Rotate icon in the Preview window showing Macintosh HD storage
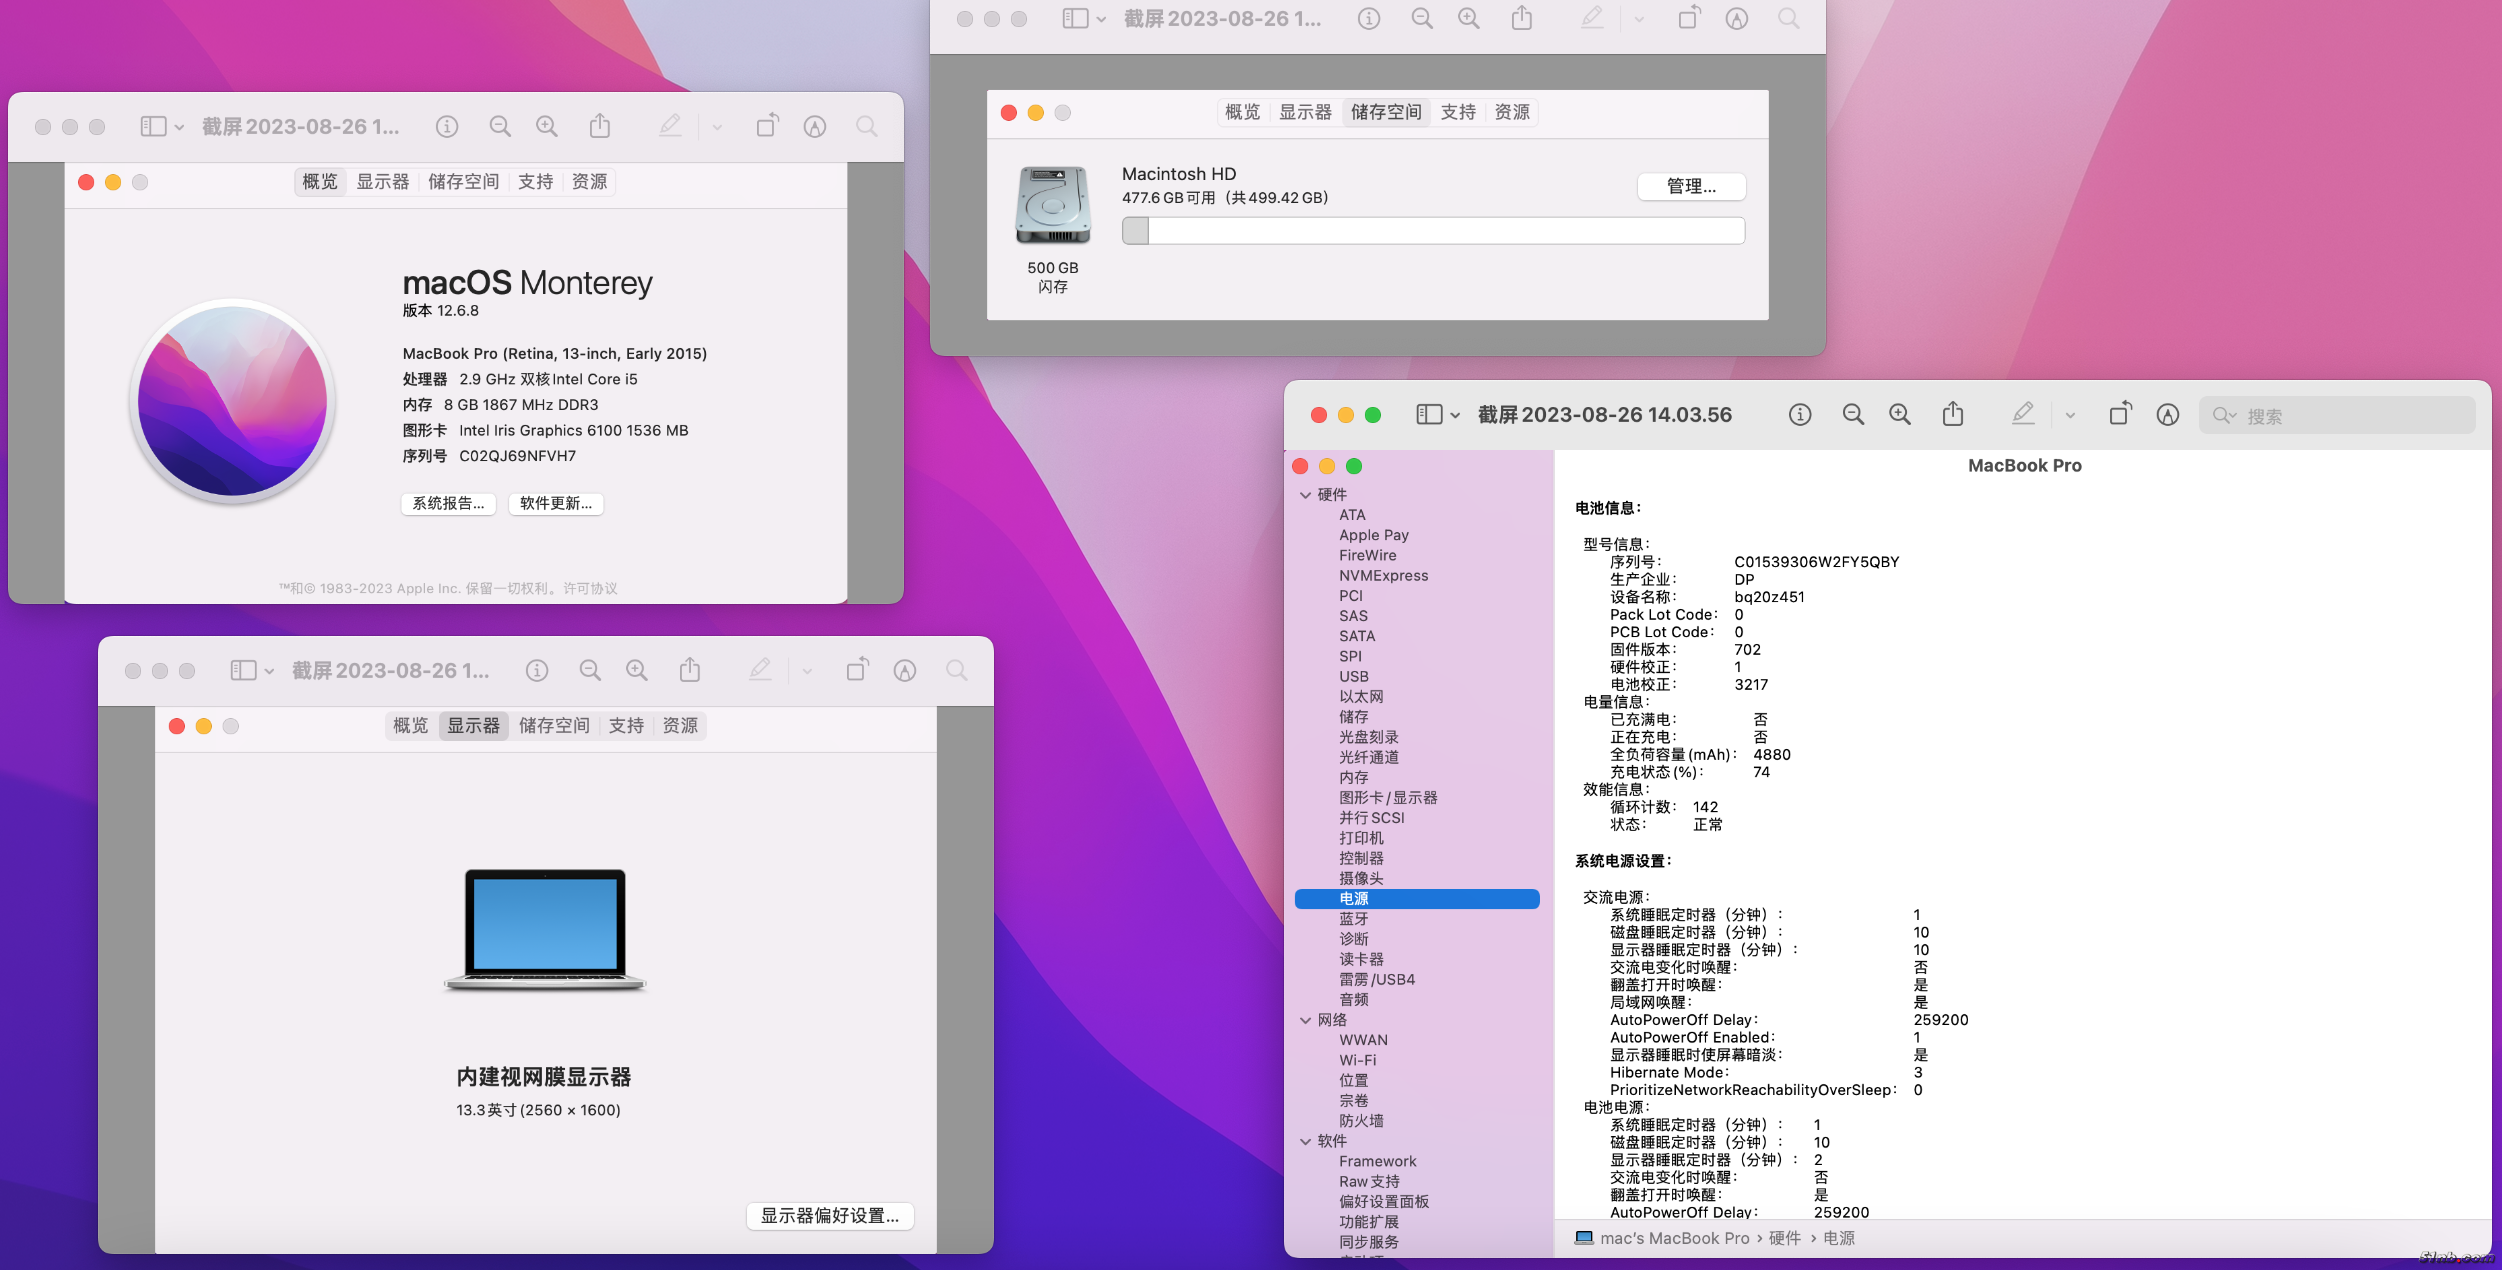This screenshot has height=1270, width=2502. click(x=1689, y=18)
